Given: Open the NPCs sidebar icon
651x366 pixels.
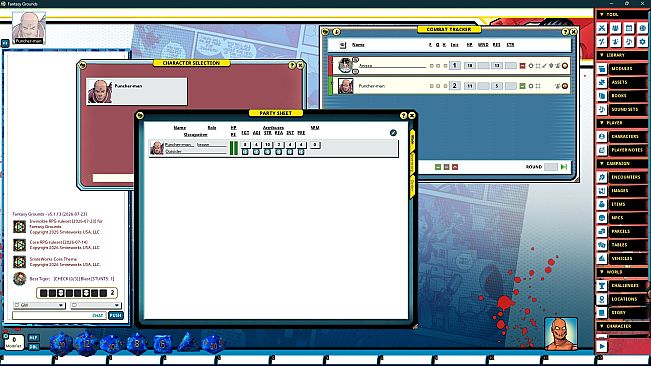Looking at the screenshot, I should (x=602, y=218).
